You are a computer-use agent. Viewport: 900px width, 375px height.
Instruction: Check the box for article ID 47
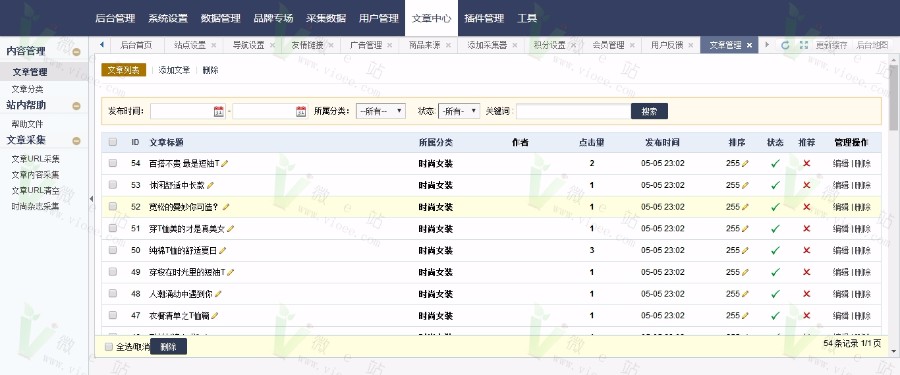click(112, 315)
